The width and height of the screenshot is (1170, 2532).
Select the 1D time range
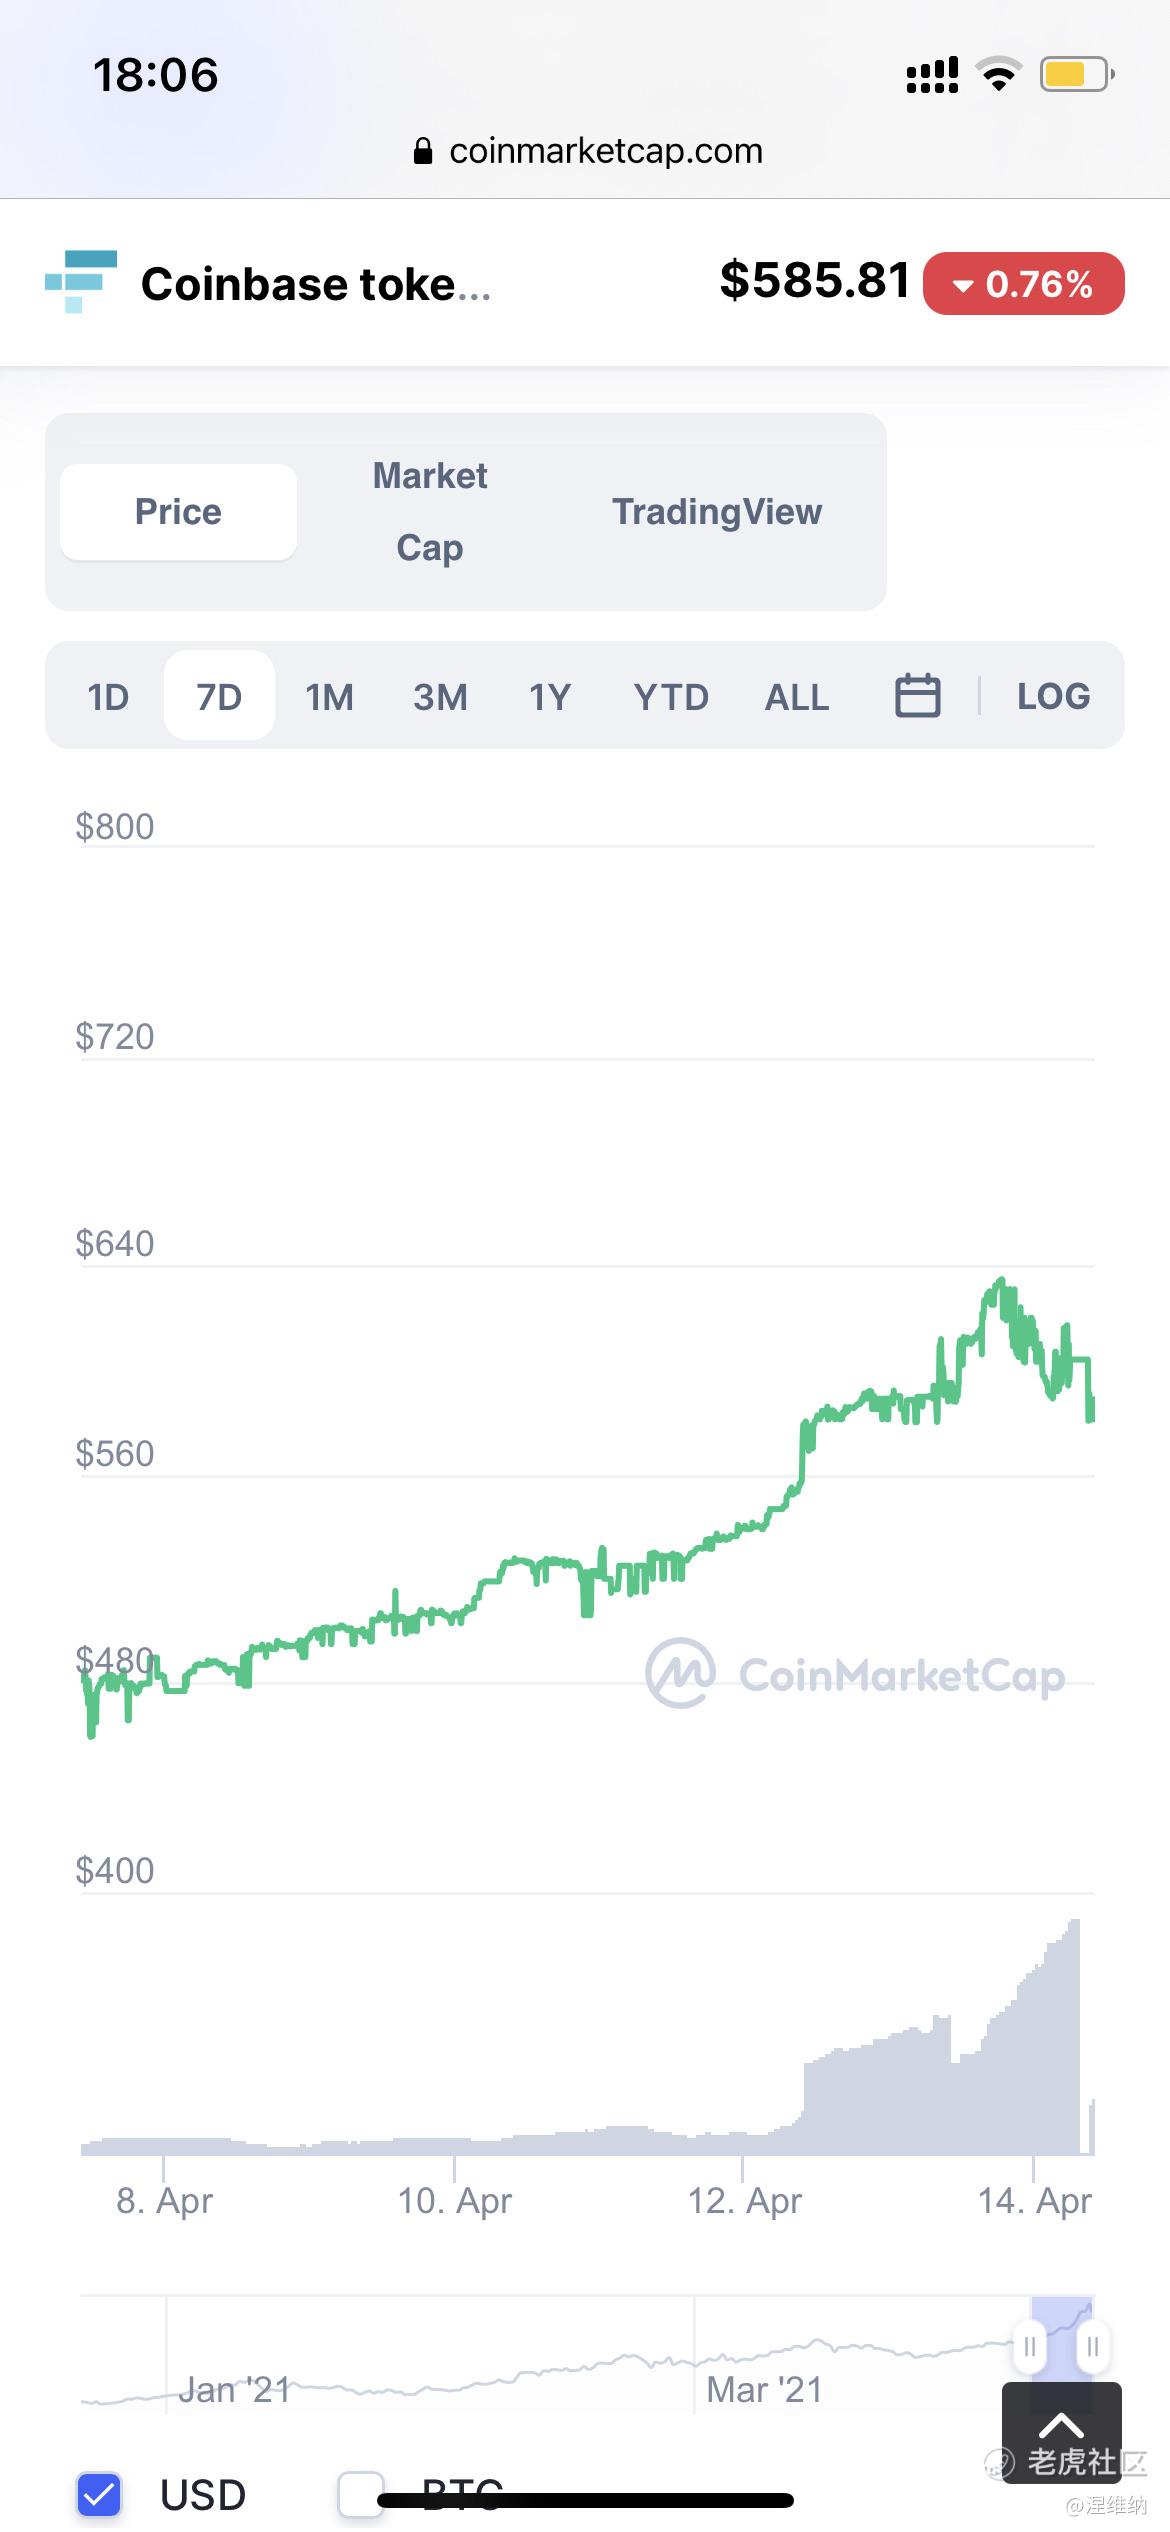[108, 696]
